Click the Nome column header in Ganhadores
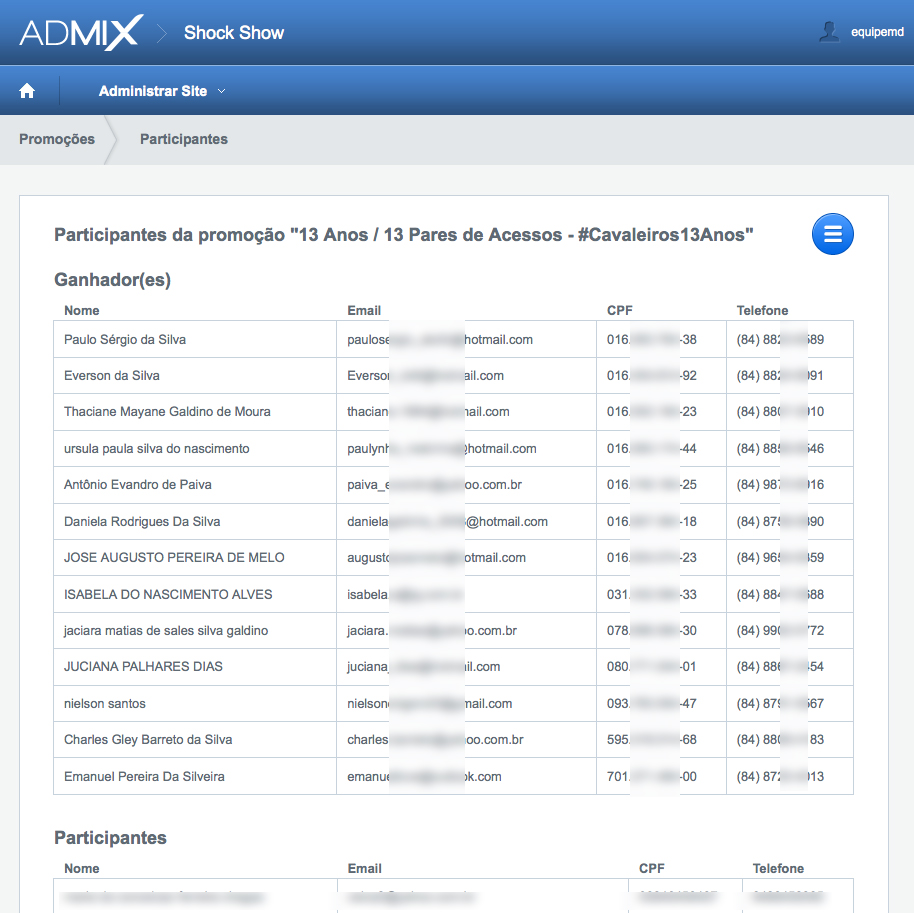 tap(82, 310)
